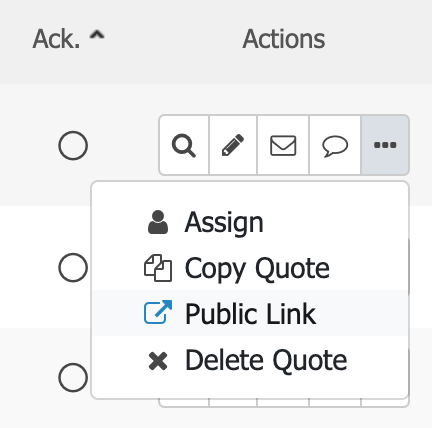Edit the quote using the pencil icon
Screen dimensions: 432x428
[233, 145]
